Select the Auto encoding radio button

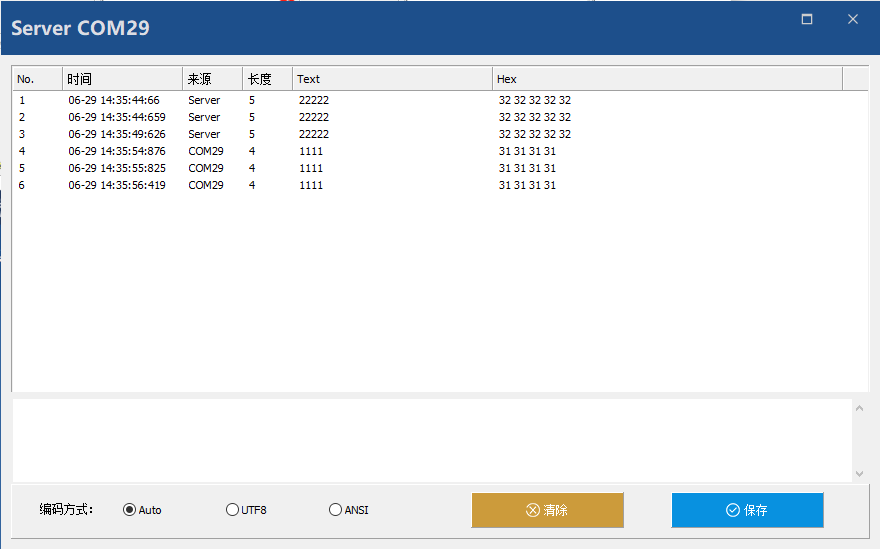click(129, 510)
